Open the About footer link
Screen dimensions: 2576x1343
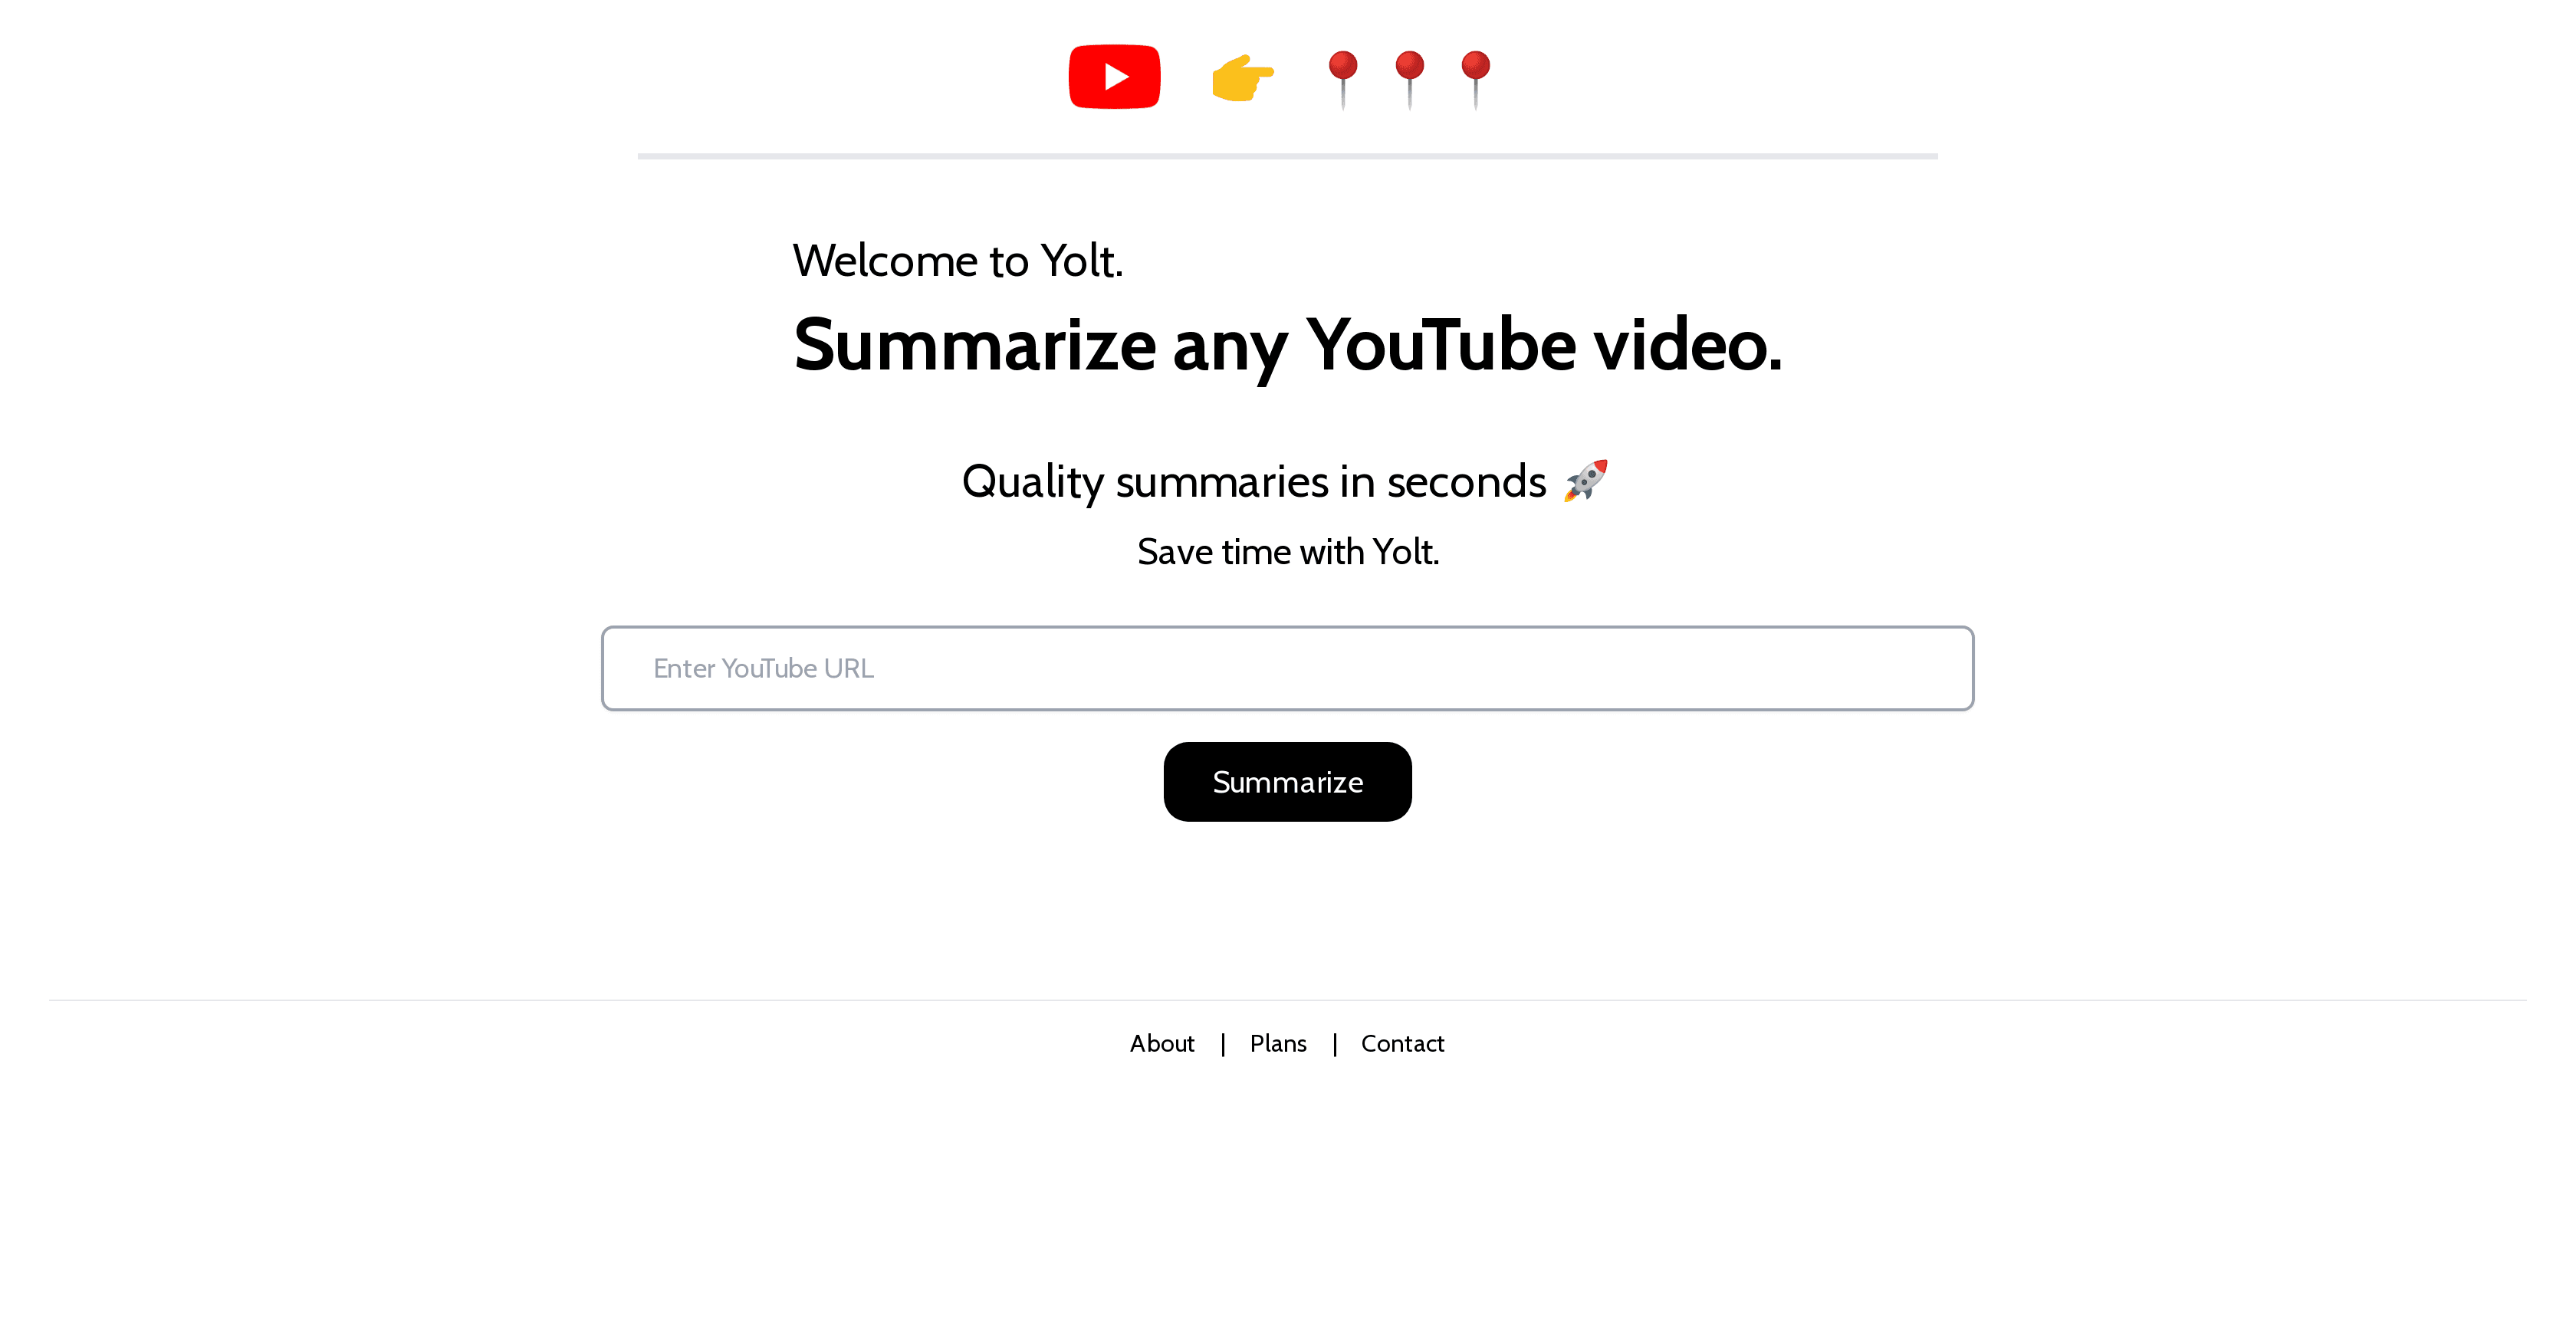[1162, 1043]
